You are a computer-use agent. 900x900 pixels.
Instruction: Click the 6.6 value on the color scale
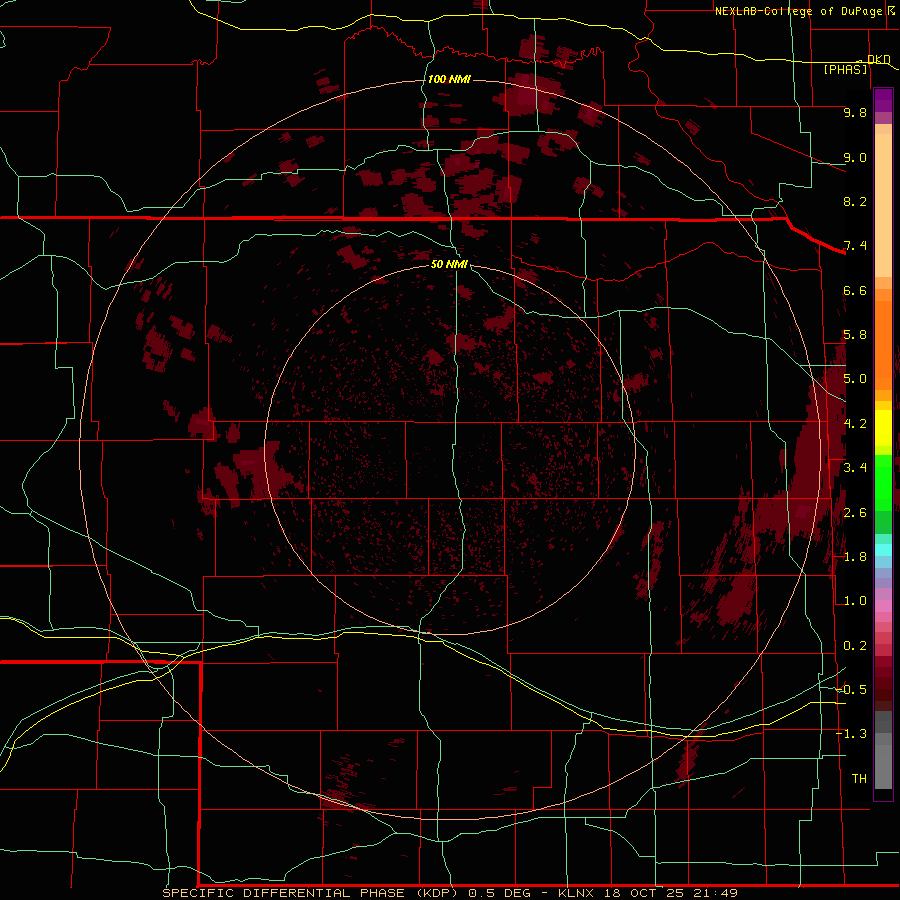(855, 290)
